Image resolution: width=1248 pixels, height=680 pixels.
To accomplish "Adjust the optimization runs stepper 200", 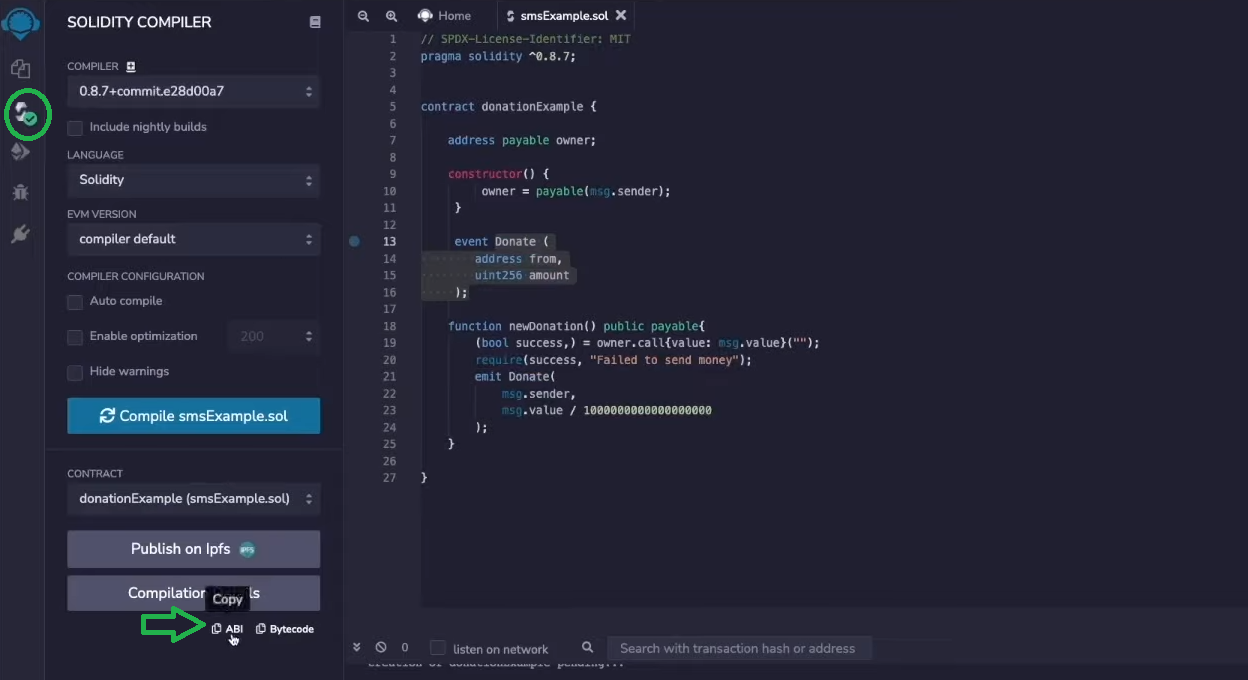I will pos(274,336).
